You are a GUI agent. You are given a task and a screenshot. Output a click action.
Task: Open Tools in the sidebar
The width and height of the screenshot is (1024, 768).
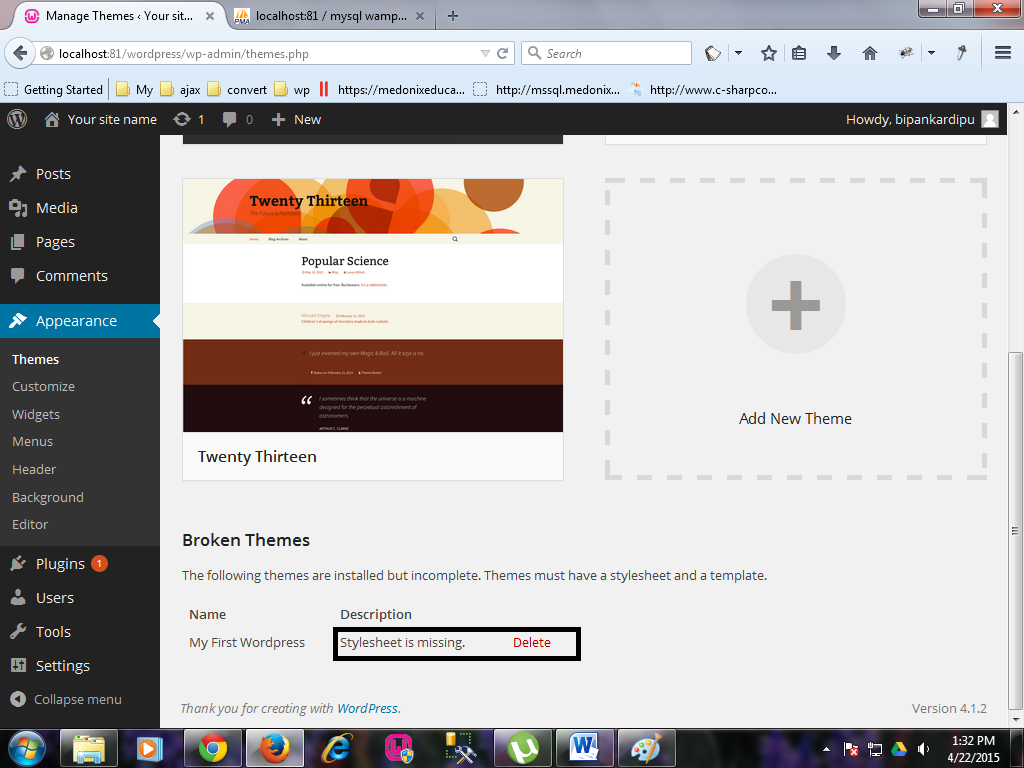[x=53, y=632]
